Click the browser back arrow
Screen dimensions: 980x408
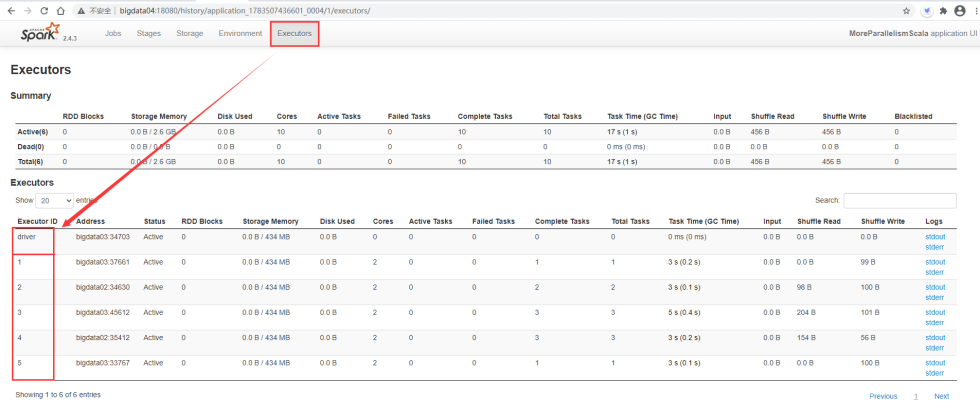click(x=11, y=10)
